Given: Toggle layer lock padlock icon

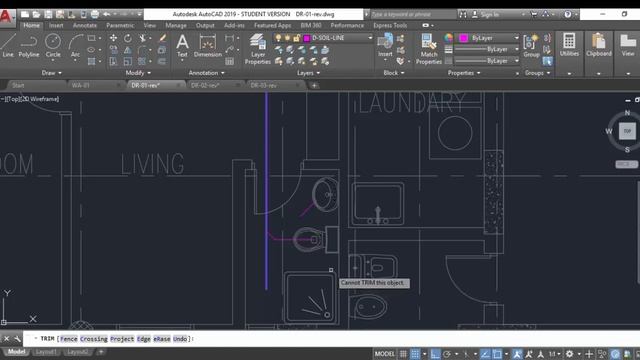Looking at the screenshot, I should [297, 38].
